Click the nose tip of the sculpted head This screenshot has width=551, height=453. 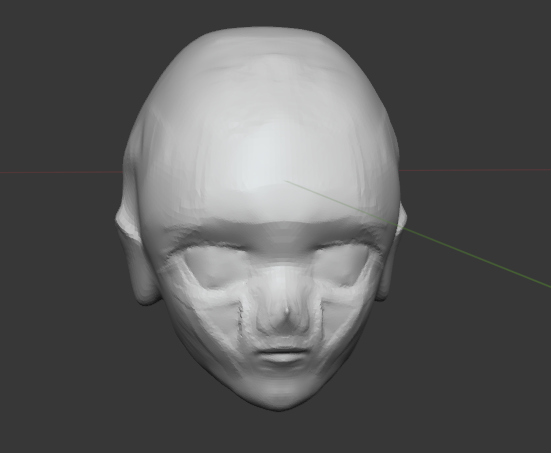tap(287, 312)
